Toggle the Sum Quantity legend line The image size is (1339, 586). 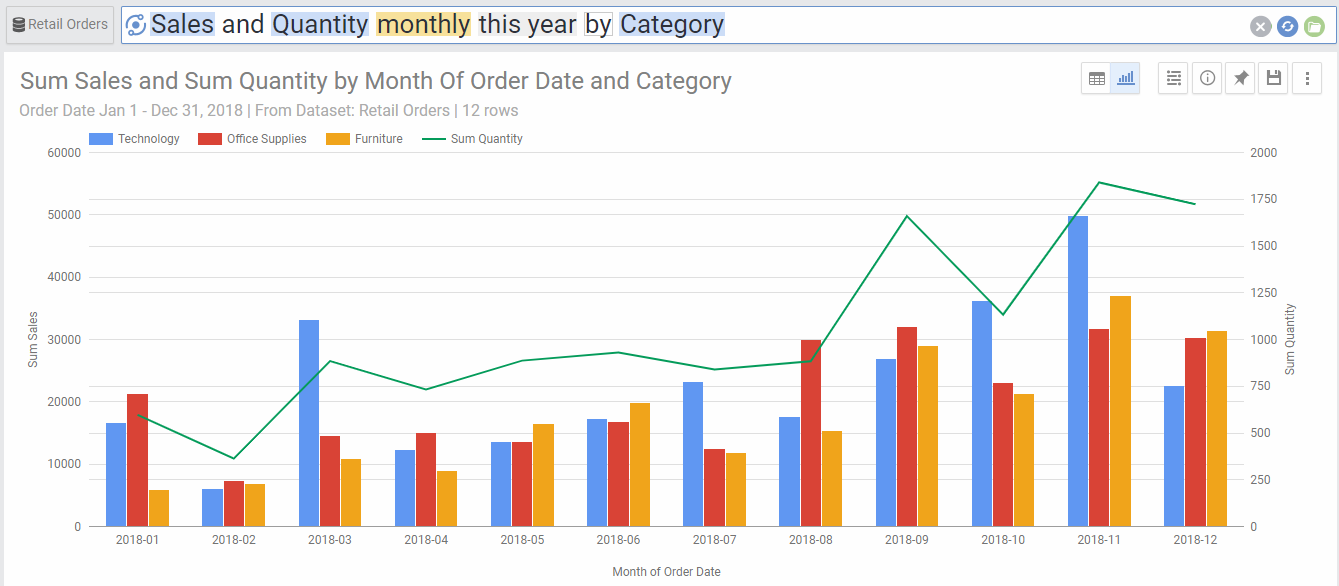[472, 139]
